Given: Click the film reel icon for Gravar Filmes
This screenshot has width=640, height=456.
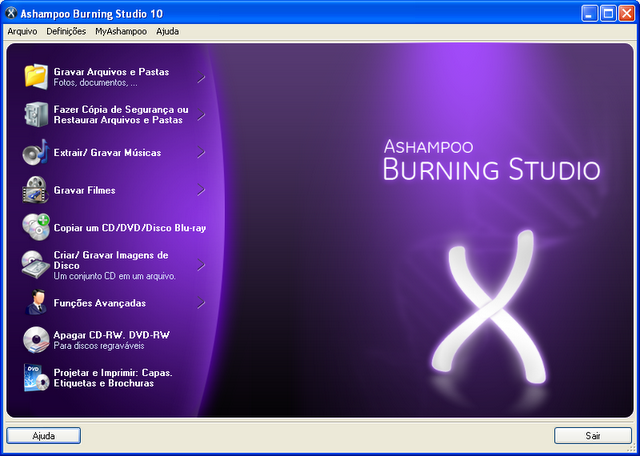Looking at the screenshot, I should point(36,190).
